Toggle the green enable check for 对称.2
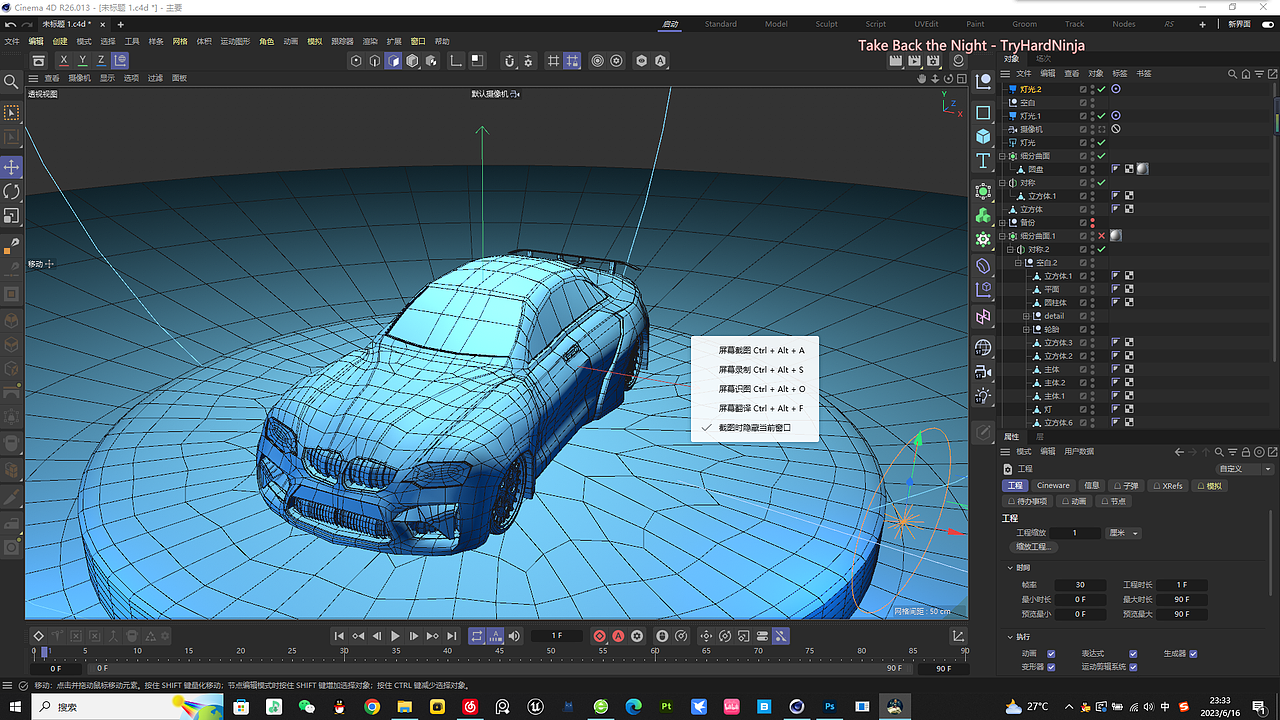The image size is (1280, 720). tap(1101, 249)
